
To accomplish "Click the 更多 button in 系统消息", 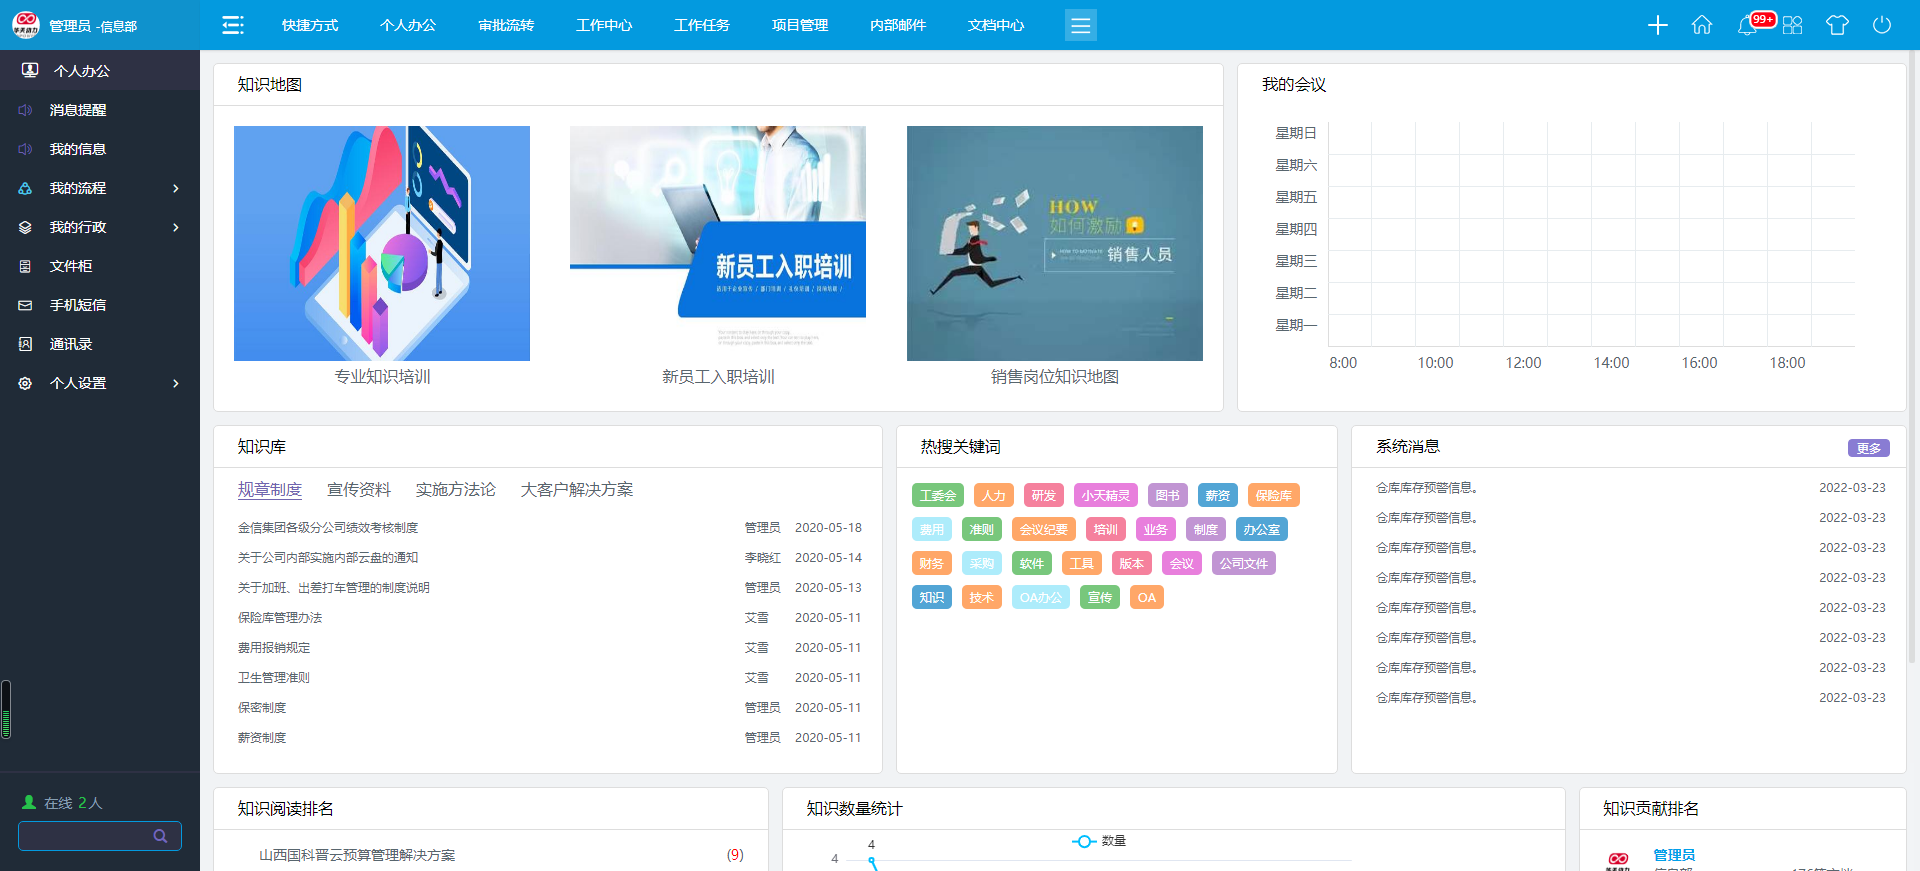I will coord(1868,448).
